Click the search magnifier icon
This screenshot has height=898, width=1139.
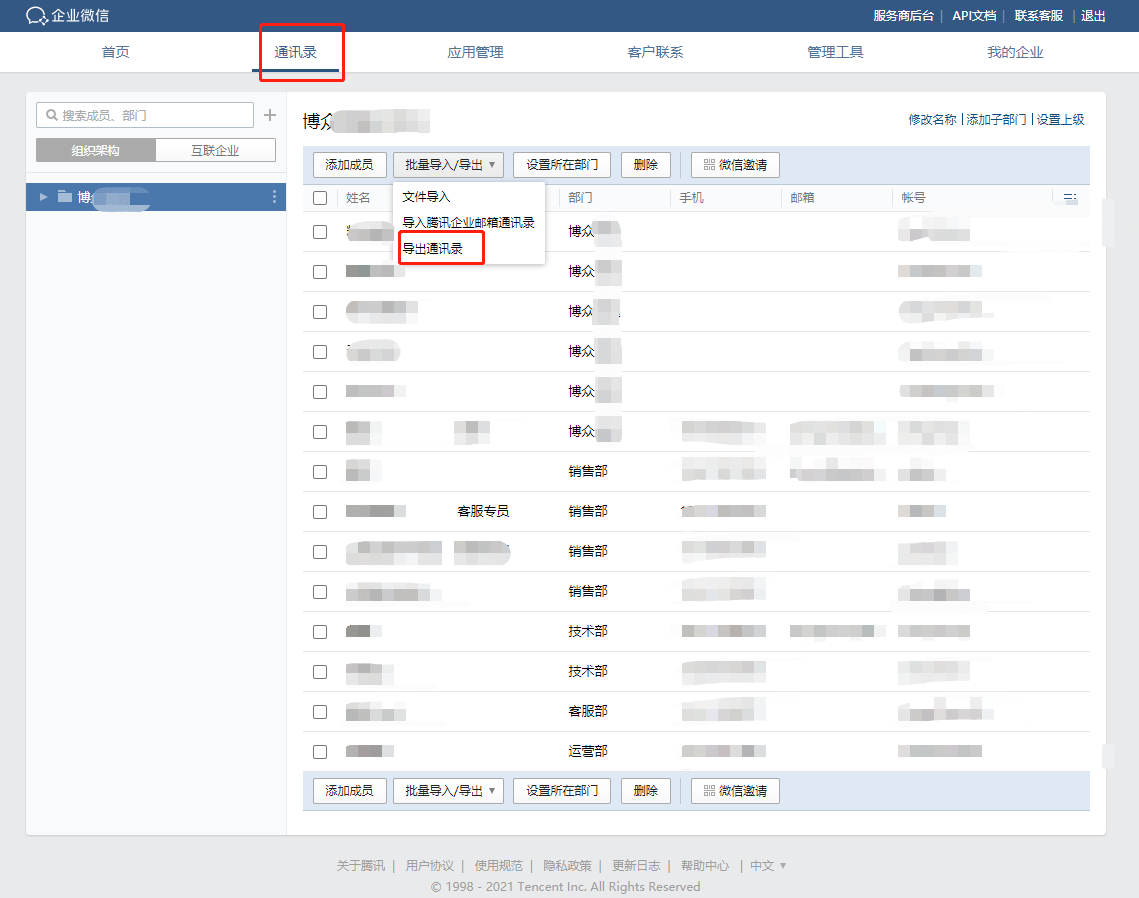pyautogui.click(x=52, y=115)
